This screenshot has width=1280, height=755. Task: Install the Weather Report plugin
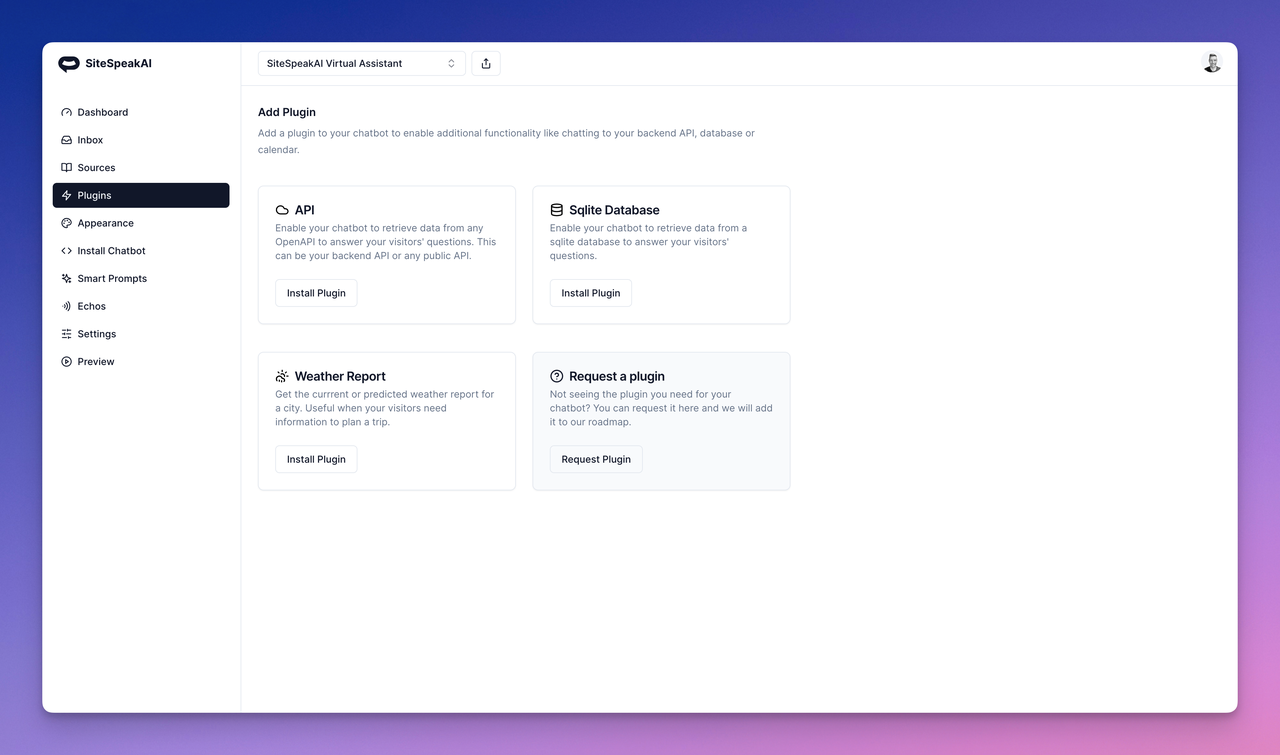click(316, 459)
